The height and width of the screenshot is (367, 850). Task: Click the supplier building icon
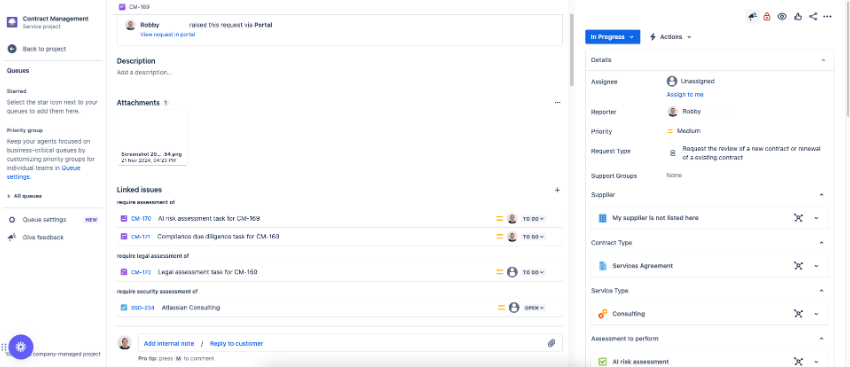point(602,218)
